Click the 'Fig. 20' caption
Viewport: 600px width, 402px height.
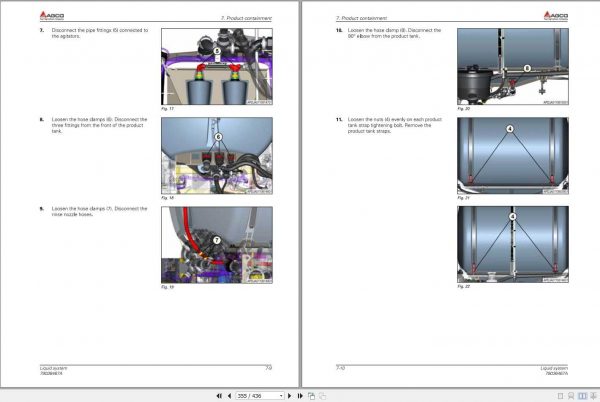pos(463,109)
